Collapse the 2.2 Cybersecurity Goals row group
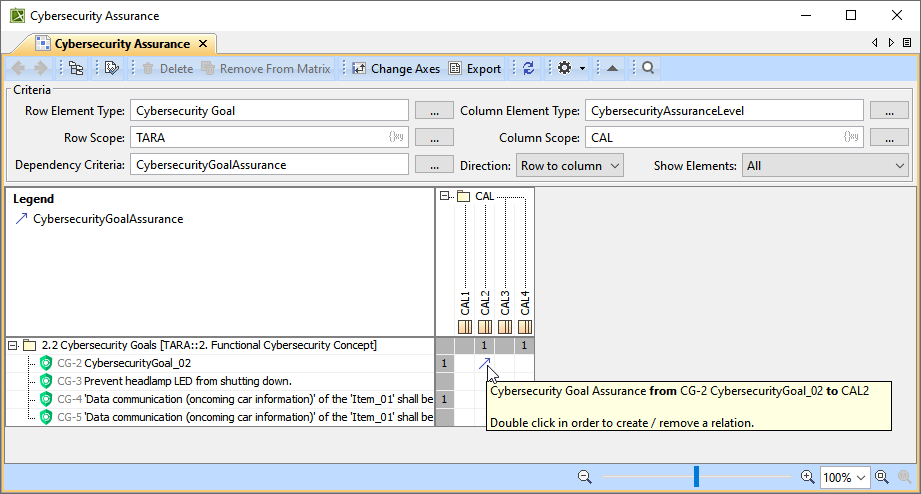 click(12, 345)
